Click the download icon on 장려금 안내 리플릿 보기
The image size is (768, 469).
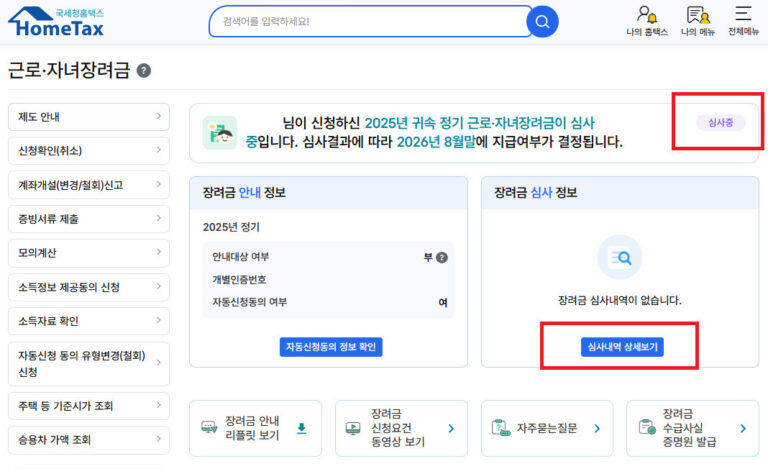pyautogui.click(x=302, y=428)
